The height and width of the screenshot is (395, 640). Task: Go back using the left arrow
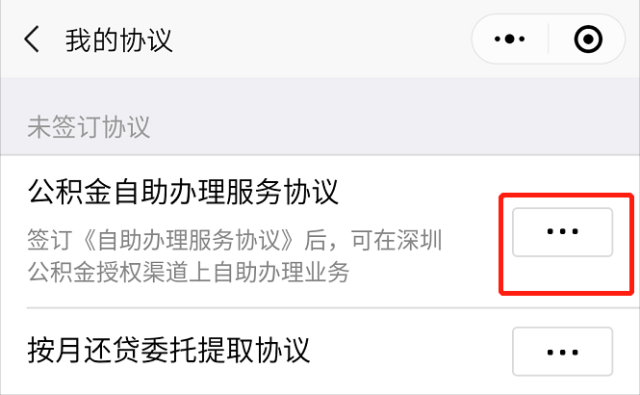tap(31, 39)
